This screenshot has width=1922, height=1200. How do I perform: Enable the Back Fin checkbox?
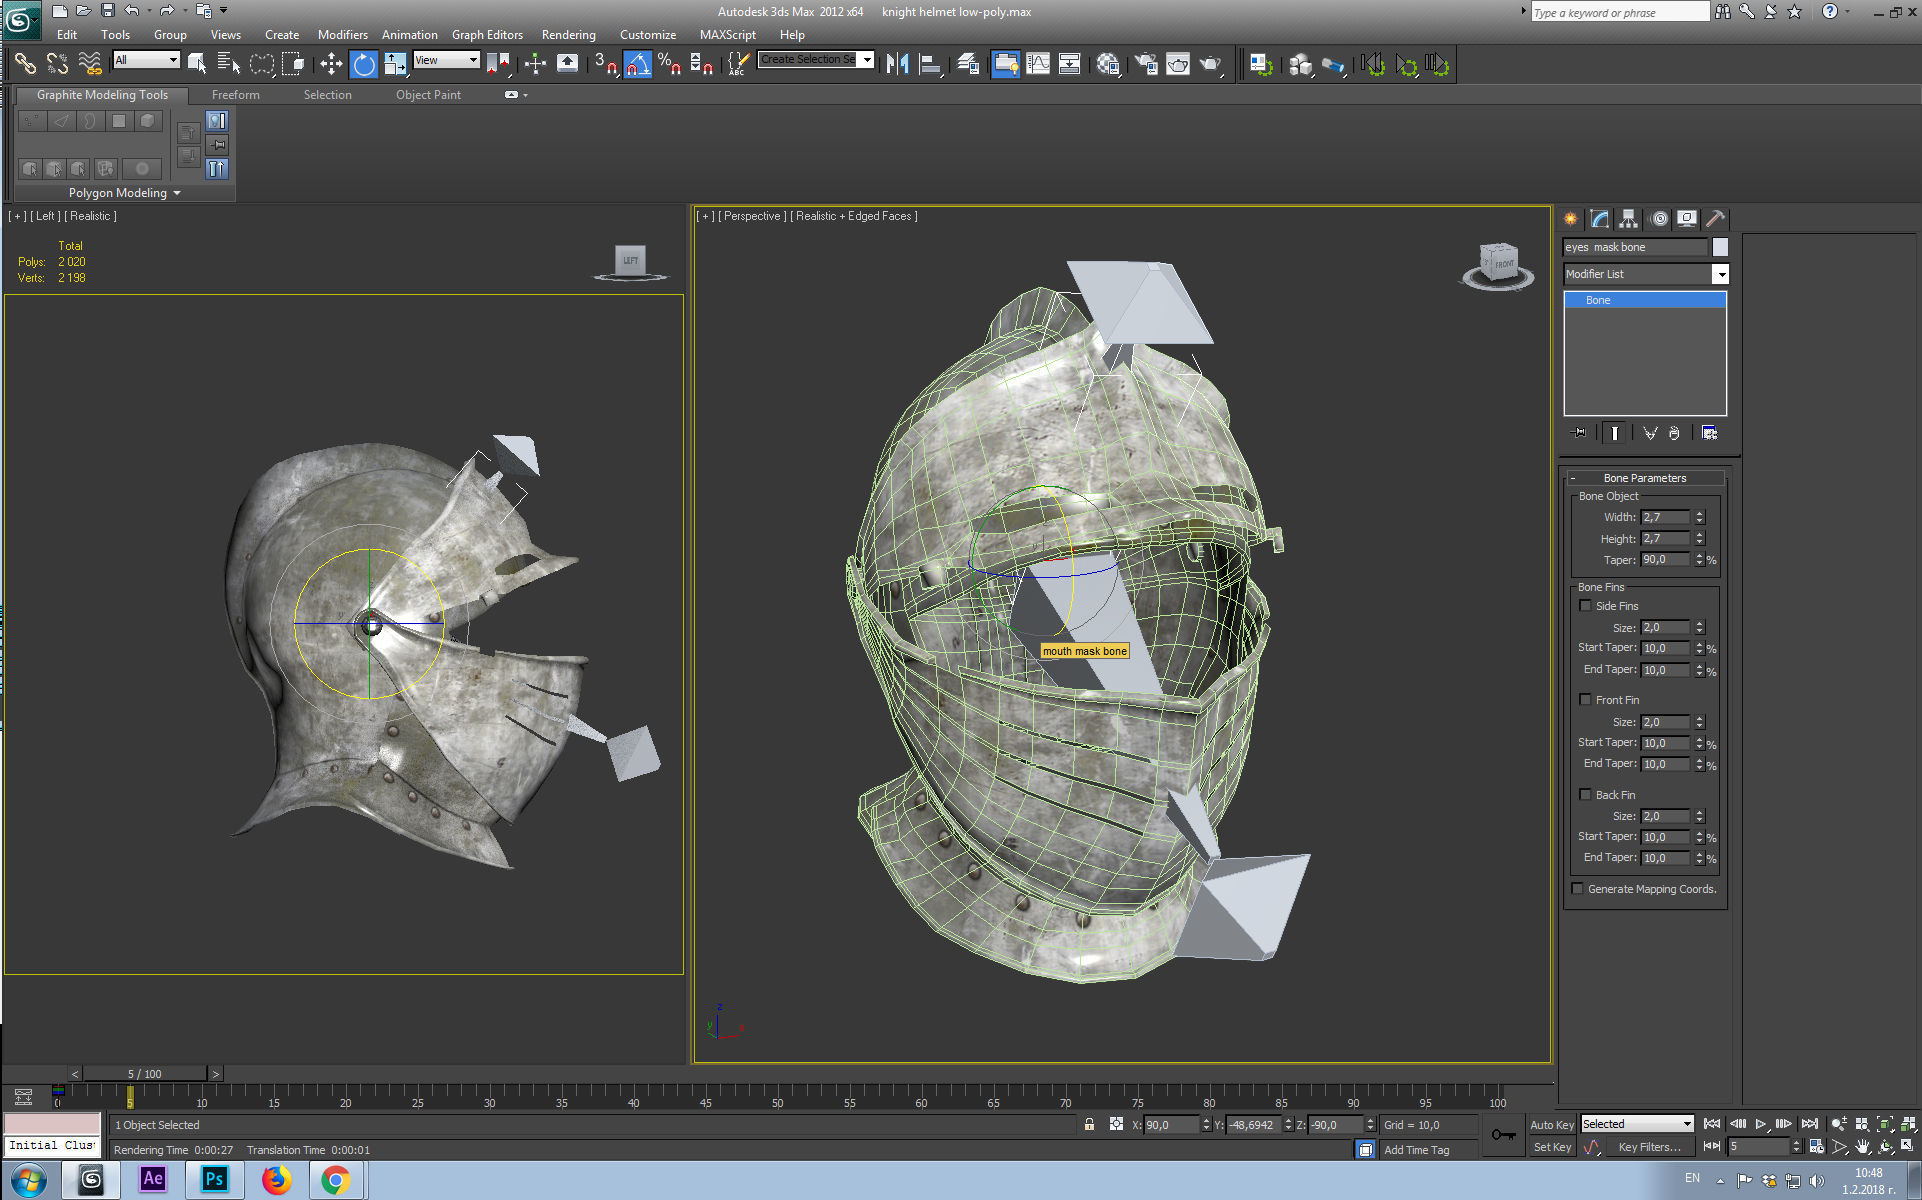pyautogui.click(x=1585, y=795)
